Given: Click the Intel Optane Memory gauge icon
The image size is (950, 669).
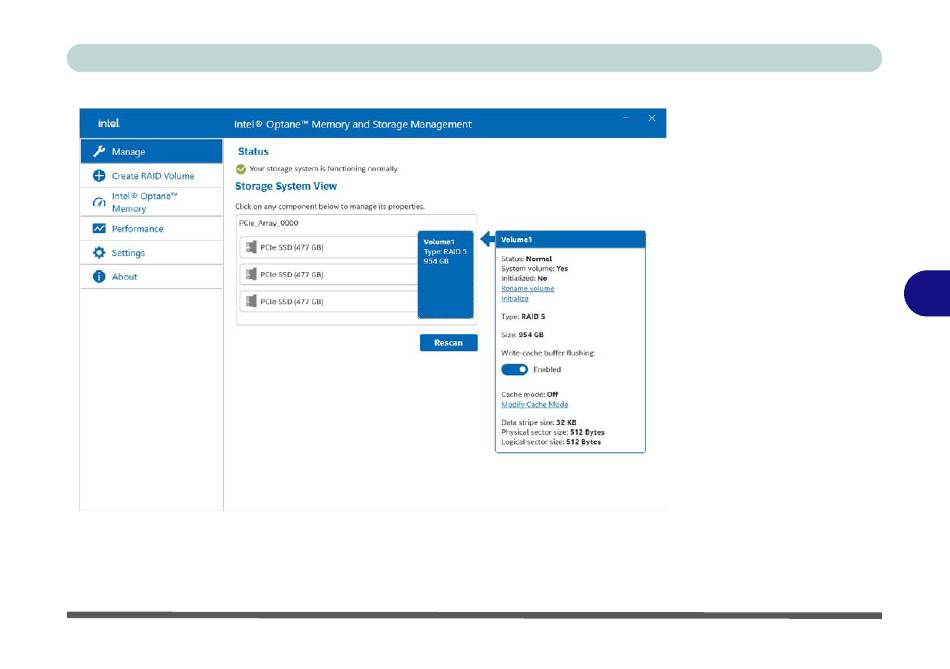Looking at the screenshot, I should 99,202.
